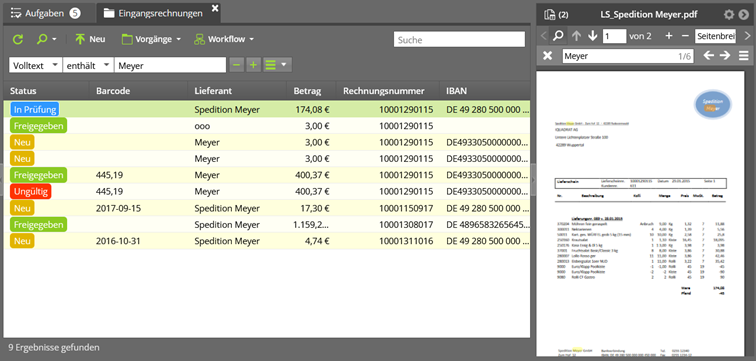
Task: Select invoice number 10001308017
Action: pos(406,225)
